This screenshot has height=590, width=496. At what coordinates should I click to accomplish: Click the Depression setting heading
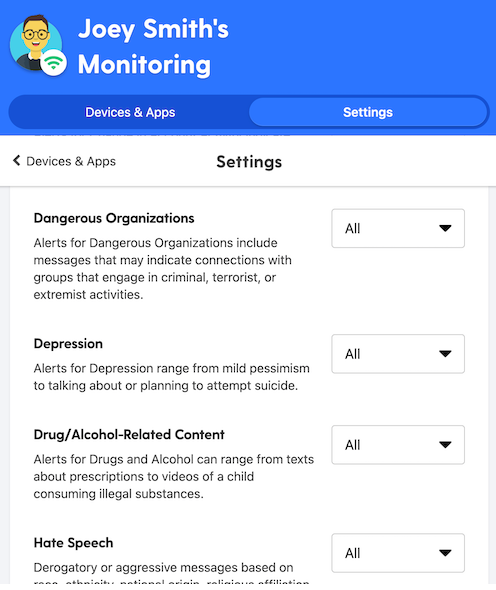pyautogui.click(x=68, y=344)
